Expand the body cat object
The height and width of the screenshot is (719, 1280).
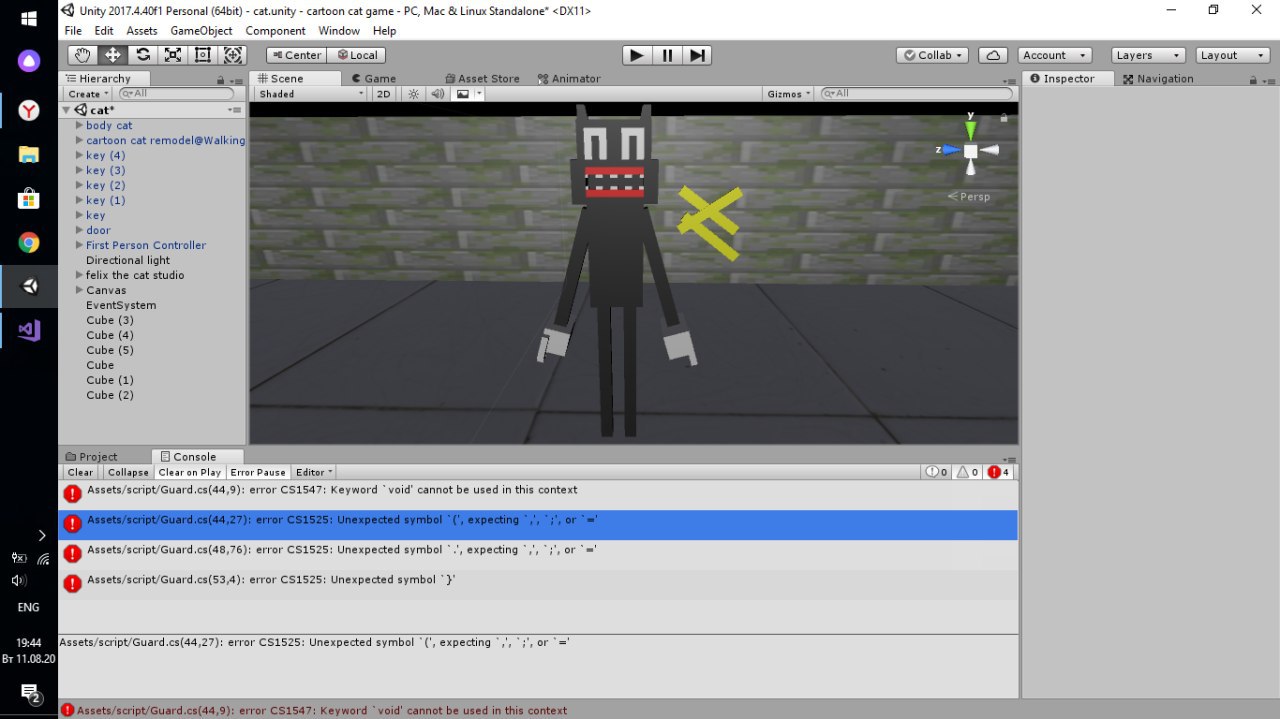click(79, 126)
